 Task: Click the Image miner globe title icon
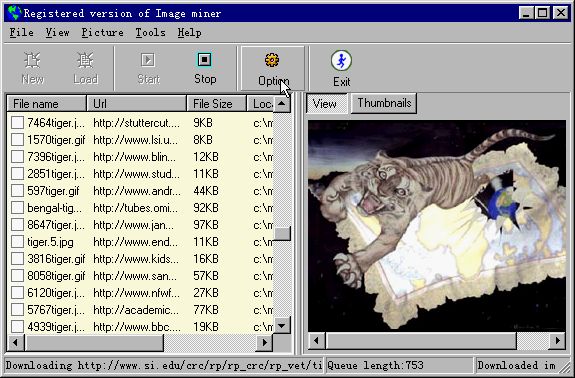[x=14, y=13]
